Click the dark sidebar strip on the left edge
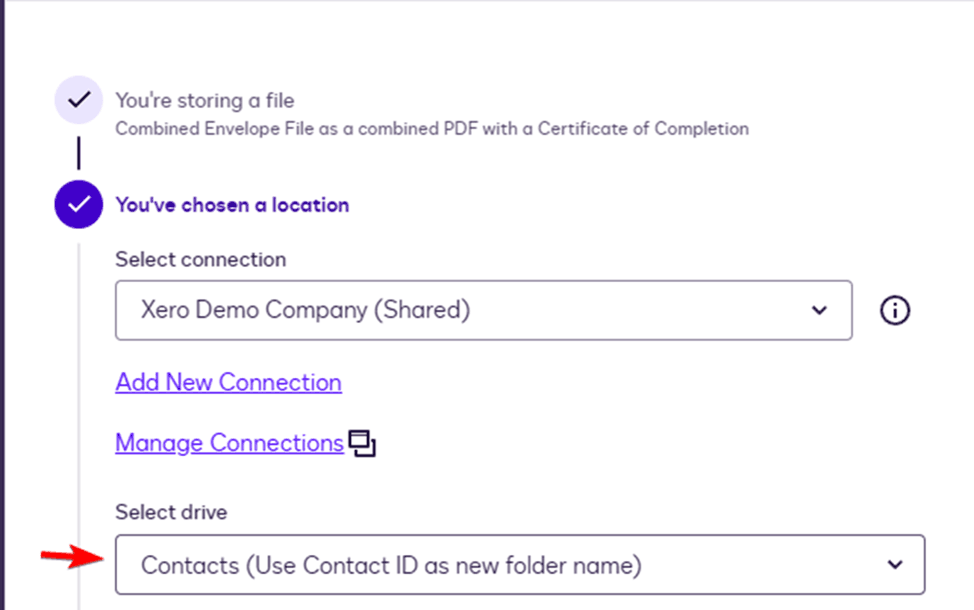 (3, 300)
